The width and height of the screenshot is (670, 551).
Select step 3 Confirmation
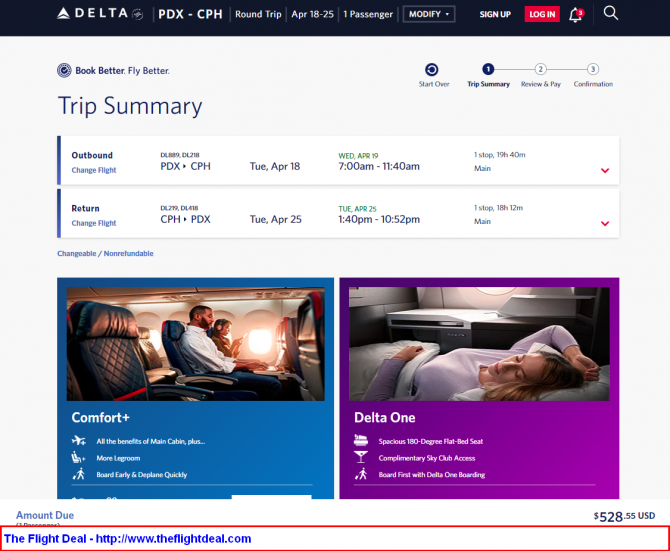click(593, 75)
